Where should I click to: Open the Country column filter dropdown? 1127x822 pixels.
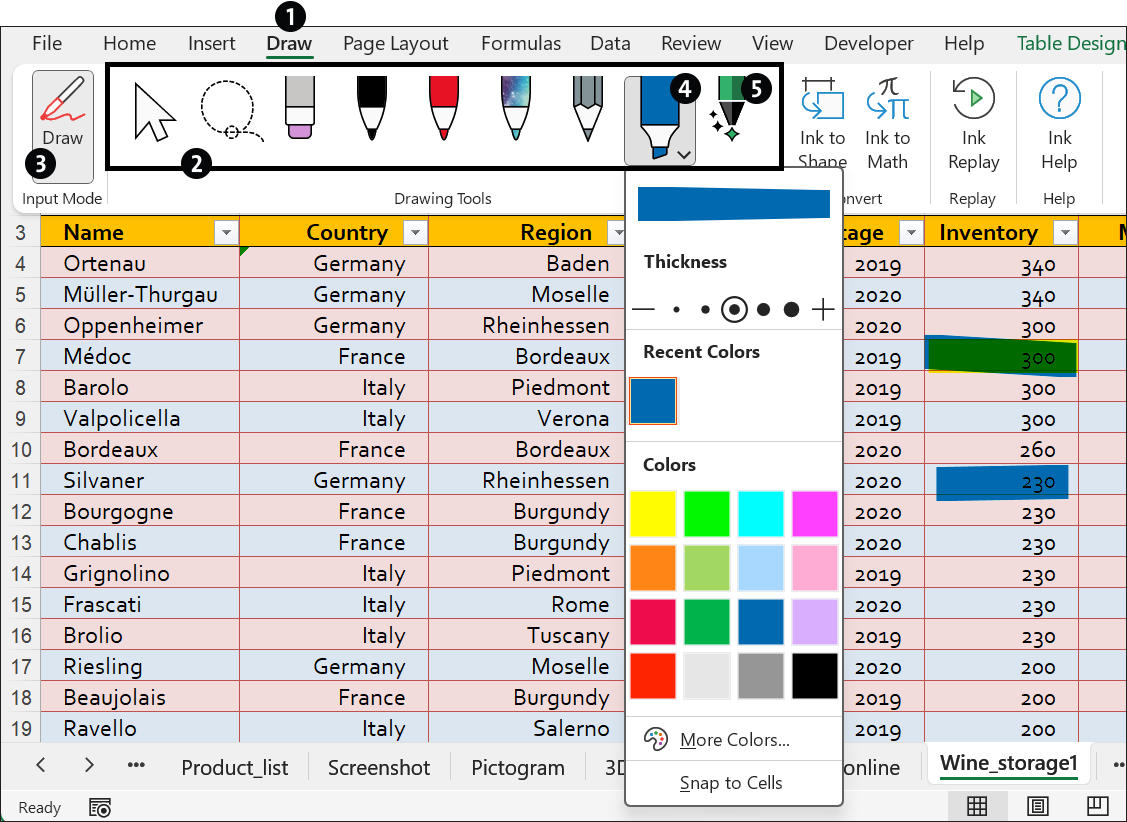[415, 232]
